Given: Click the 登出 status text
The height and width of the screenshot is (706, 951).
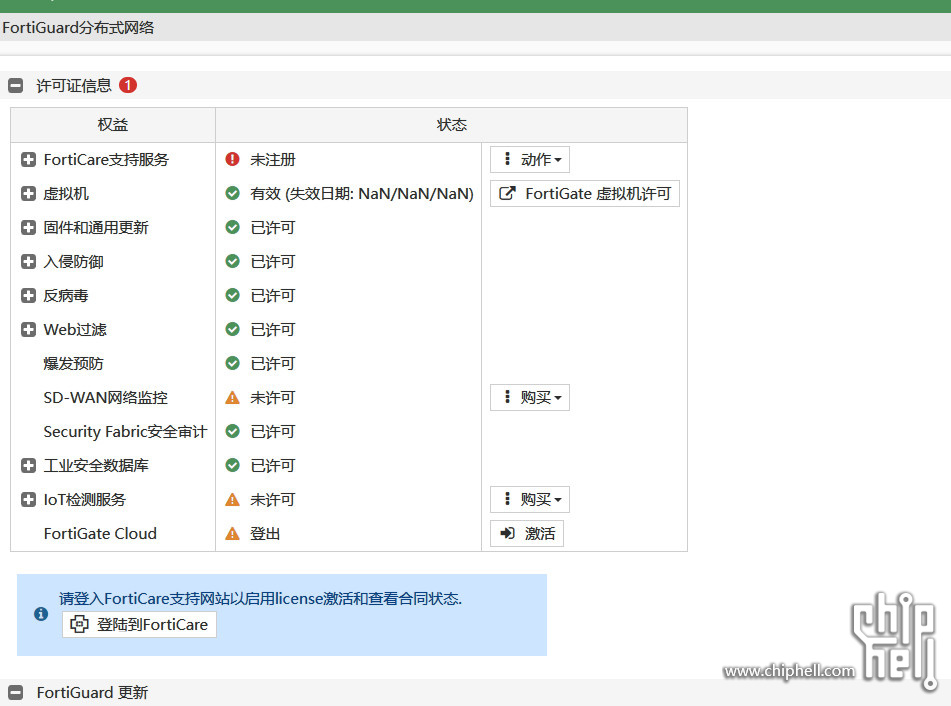Looking at the screenshot, I should pos(265,533).
